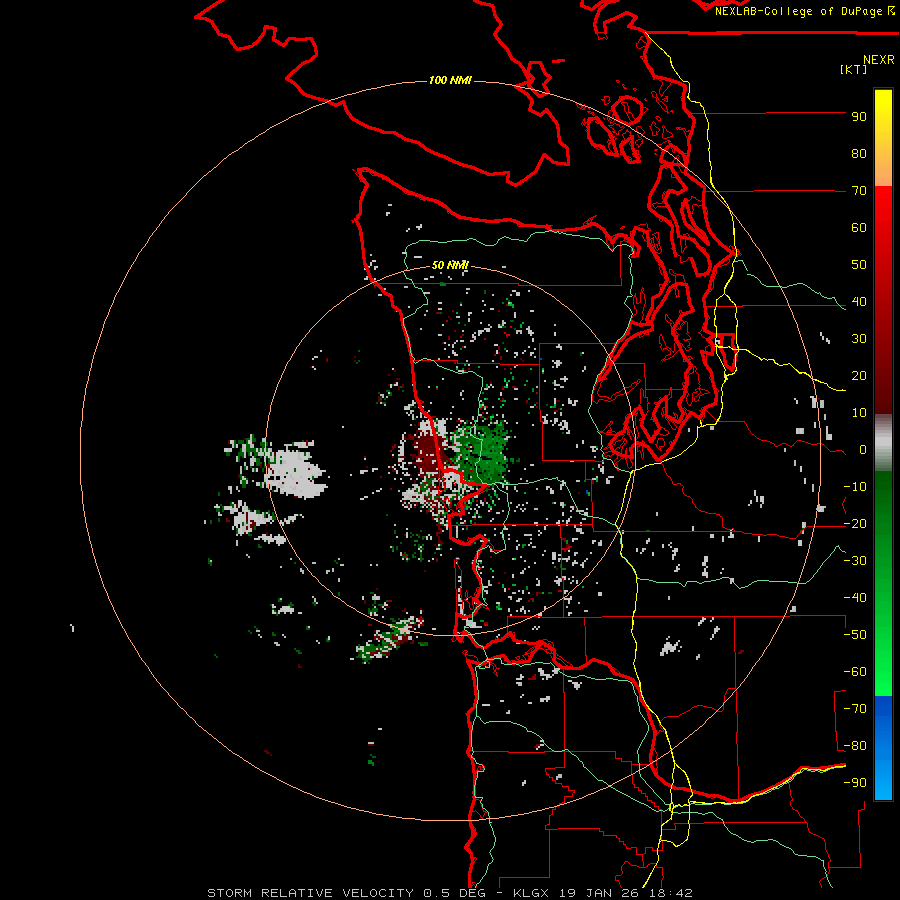Click the -90 value on velocity scale

click(855, 783)
